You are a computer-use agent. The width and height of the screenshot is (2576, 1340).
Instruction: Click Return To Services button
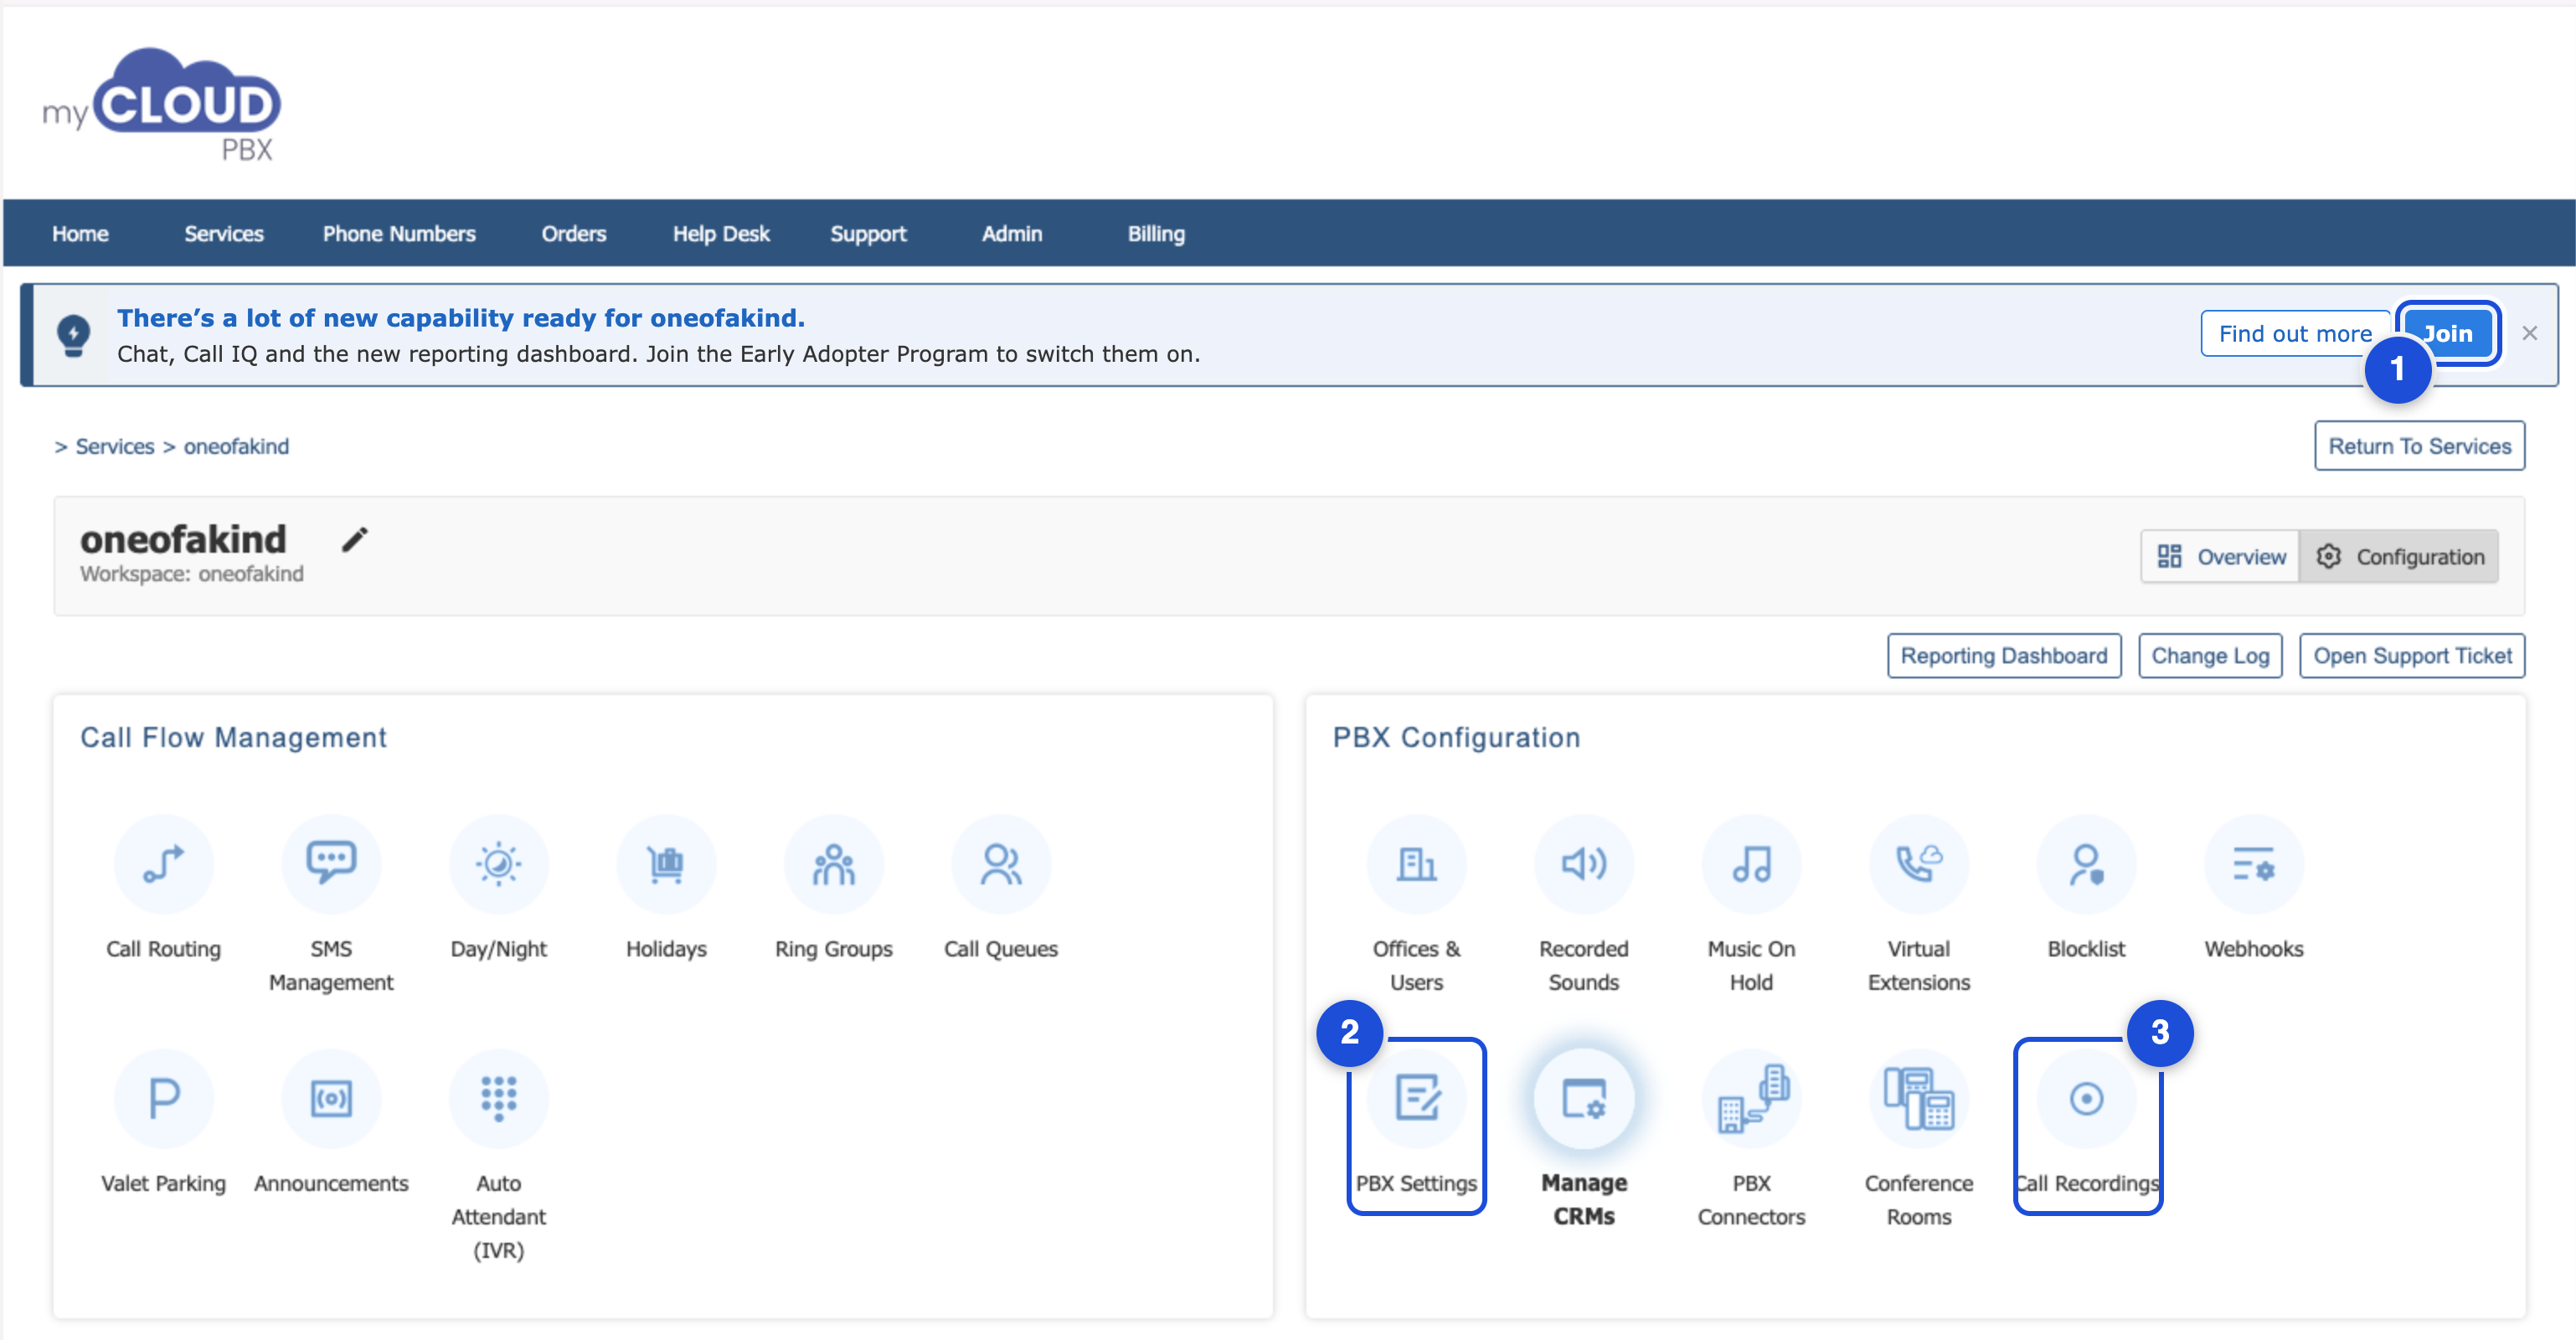pyautogui.click(x=2419, y=446)
